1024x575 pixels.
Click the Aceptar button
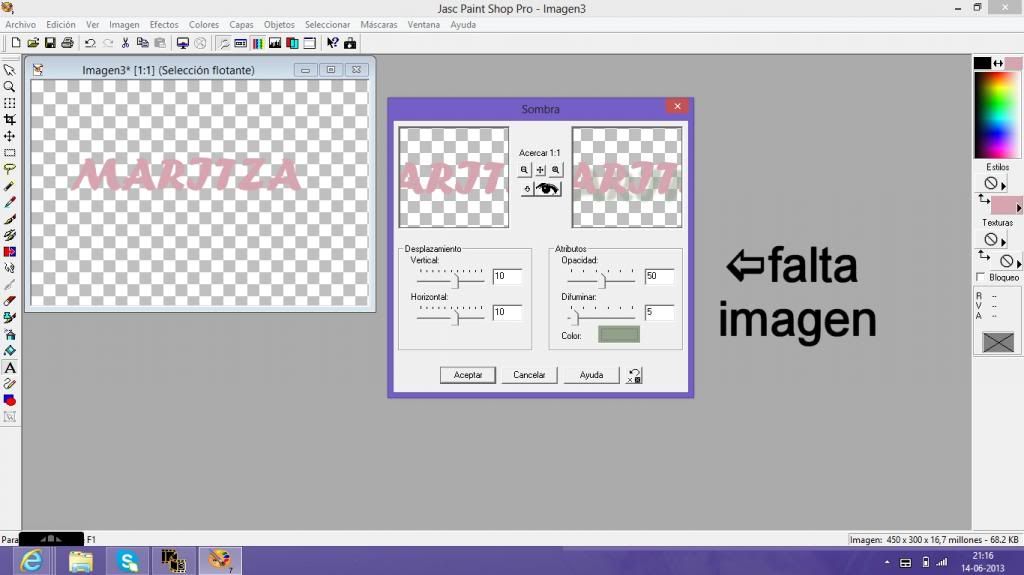click(x=468, y=375)
